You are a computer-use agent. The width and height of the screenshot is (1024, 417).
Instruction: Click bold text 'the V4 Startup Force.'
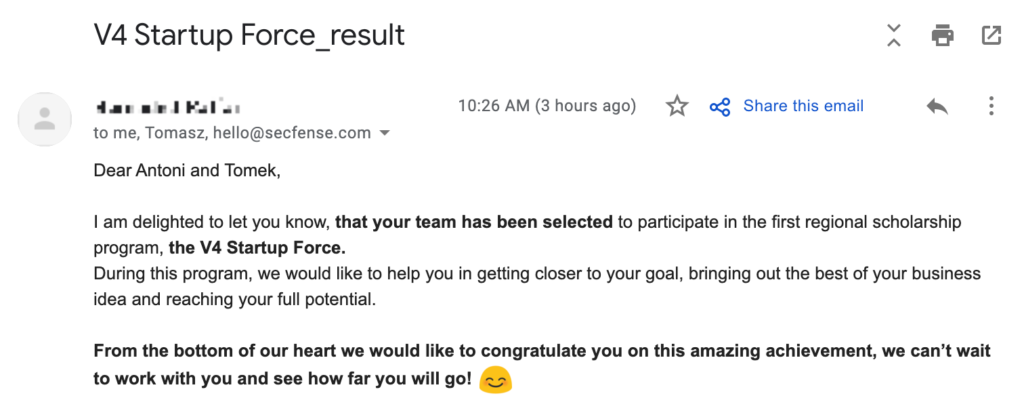(257, 248)
